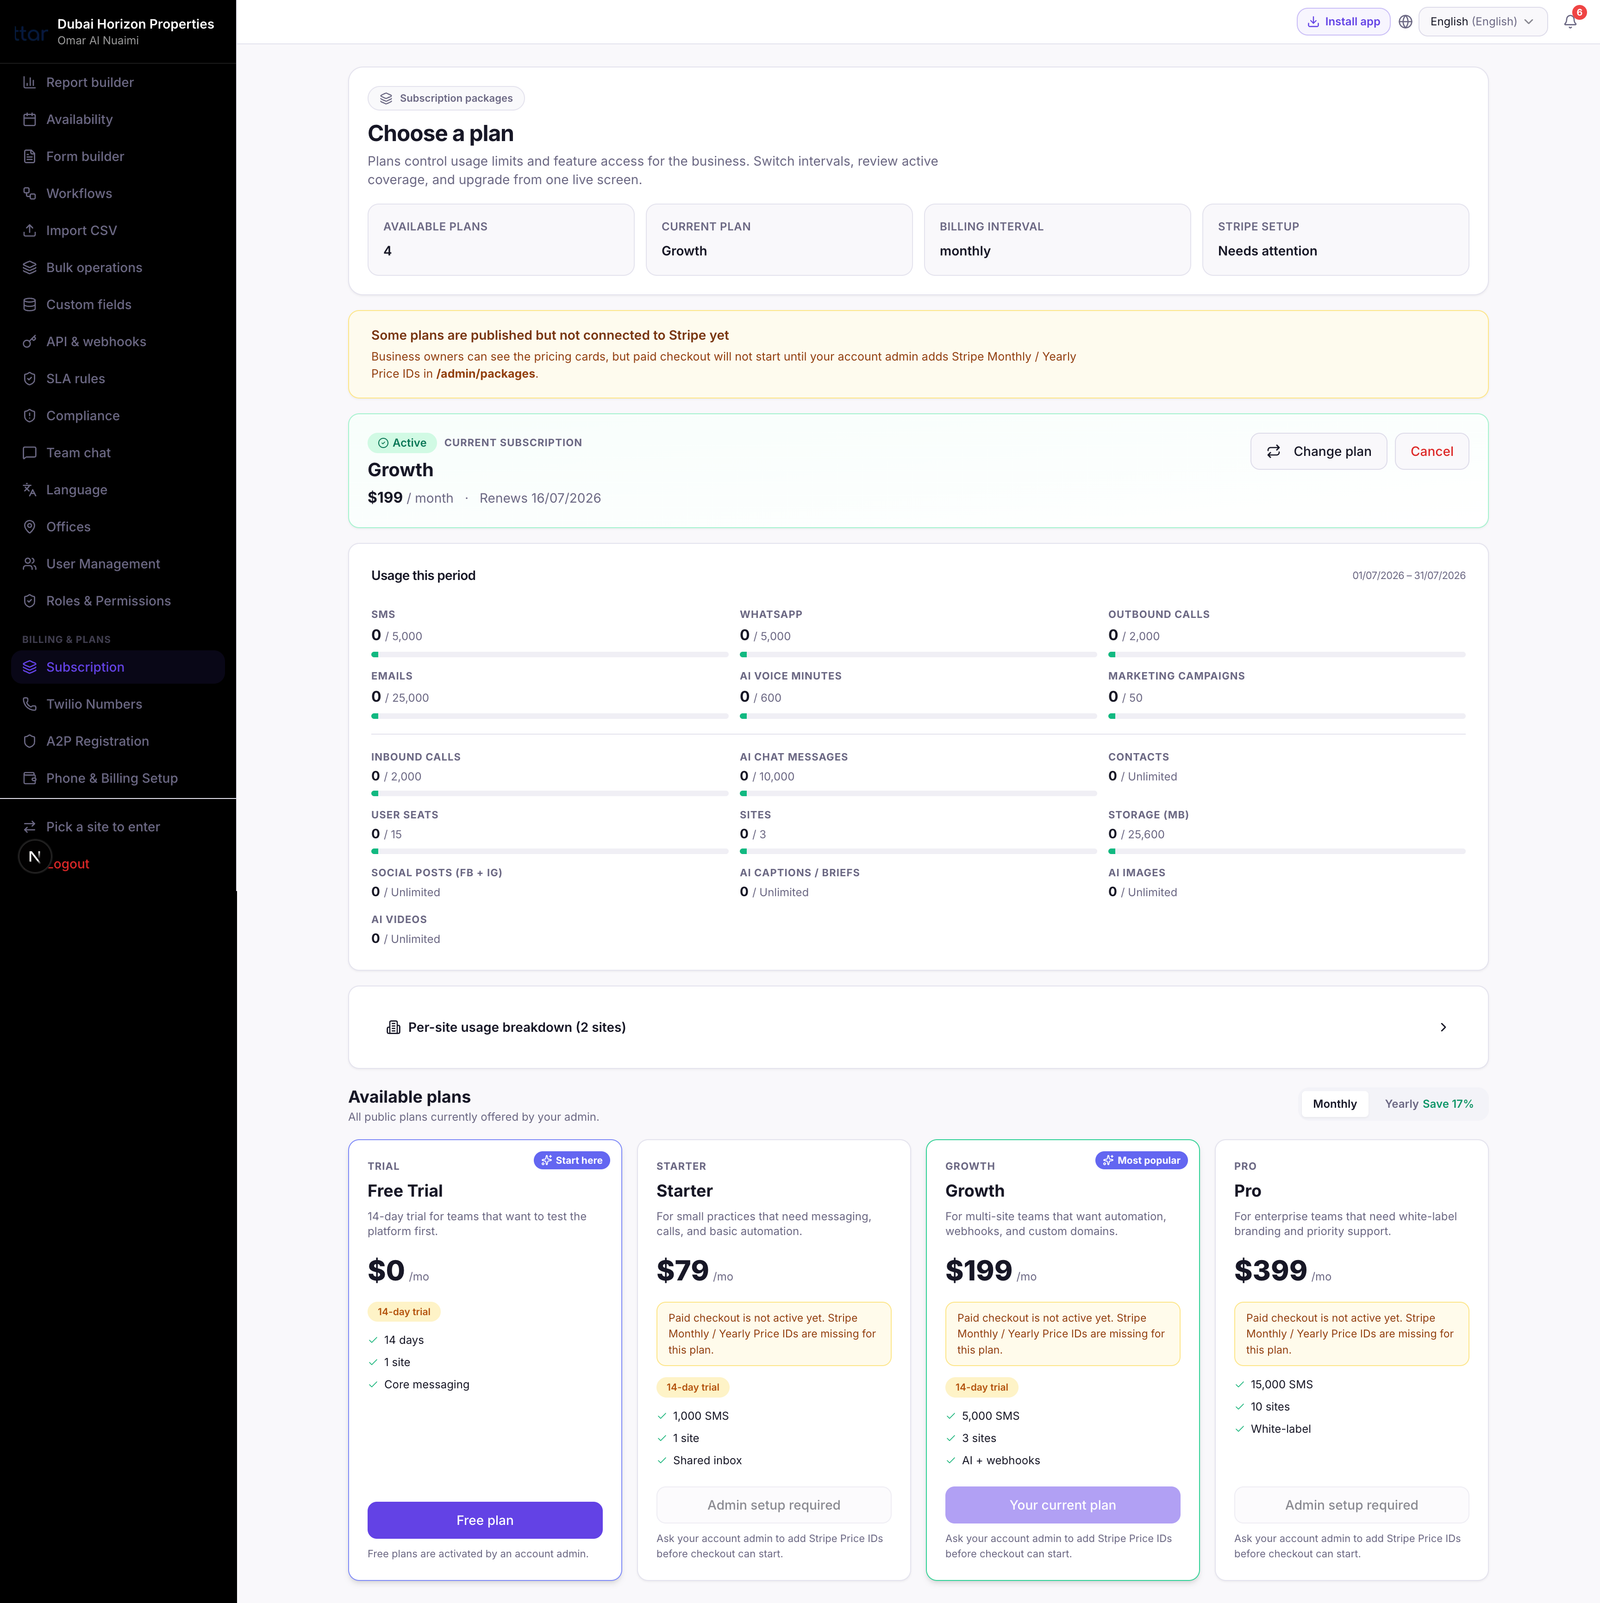Image resolution: width=1600 pixels, height=1603 pixels.
Task: Open the Offices location icon
Action: click(30, 527)
